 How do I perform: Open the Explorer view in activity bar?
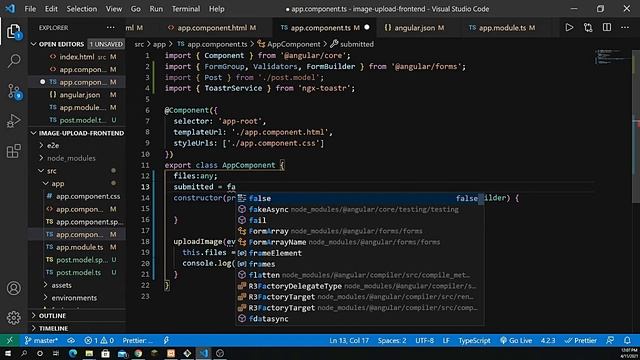click(x=13, y=31)
